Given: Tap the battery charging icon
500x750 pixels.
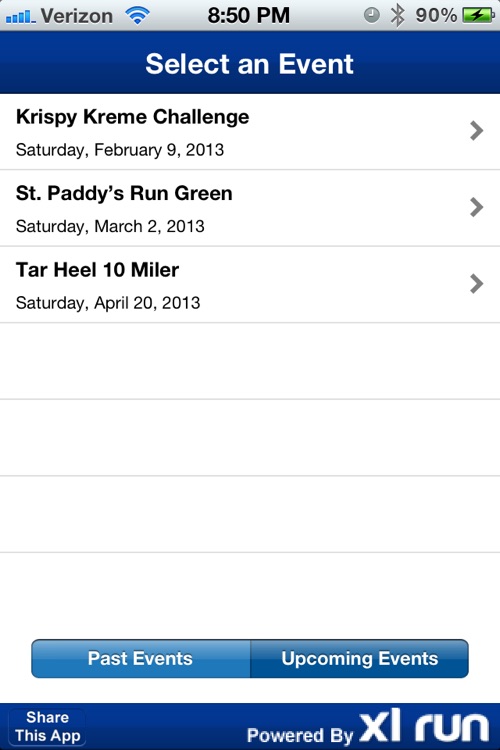Looking at the screenshot, I should click(x=478, y=16).
